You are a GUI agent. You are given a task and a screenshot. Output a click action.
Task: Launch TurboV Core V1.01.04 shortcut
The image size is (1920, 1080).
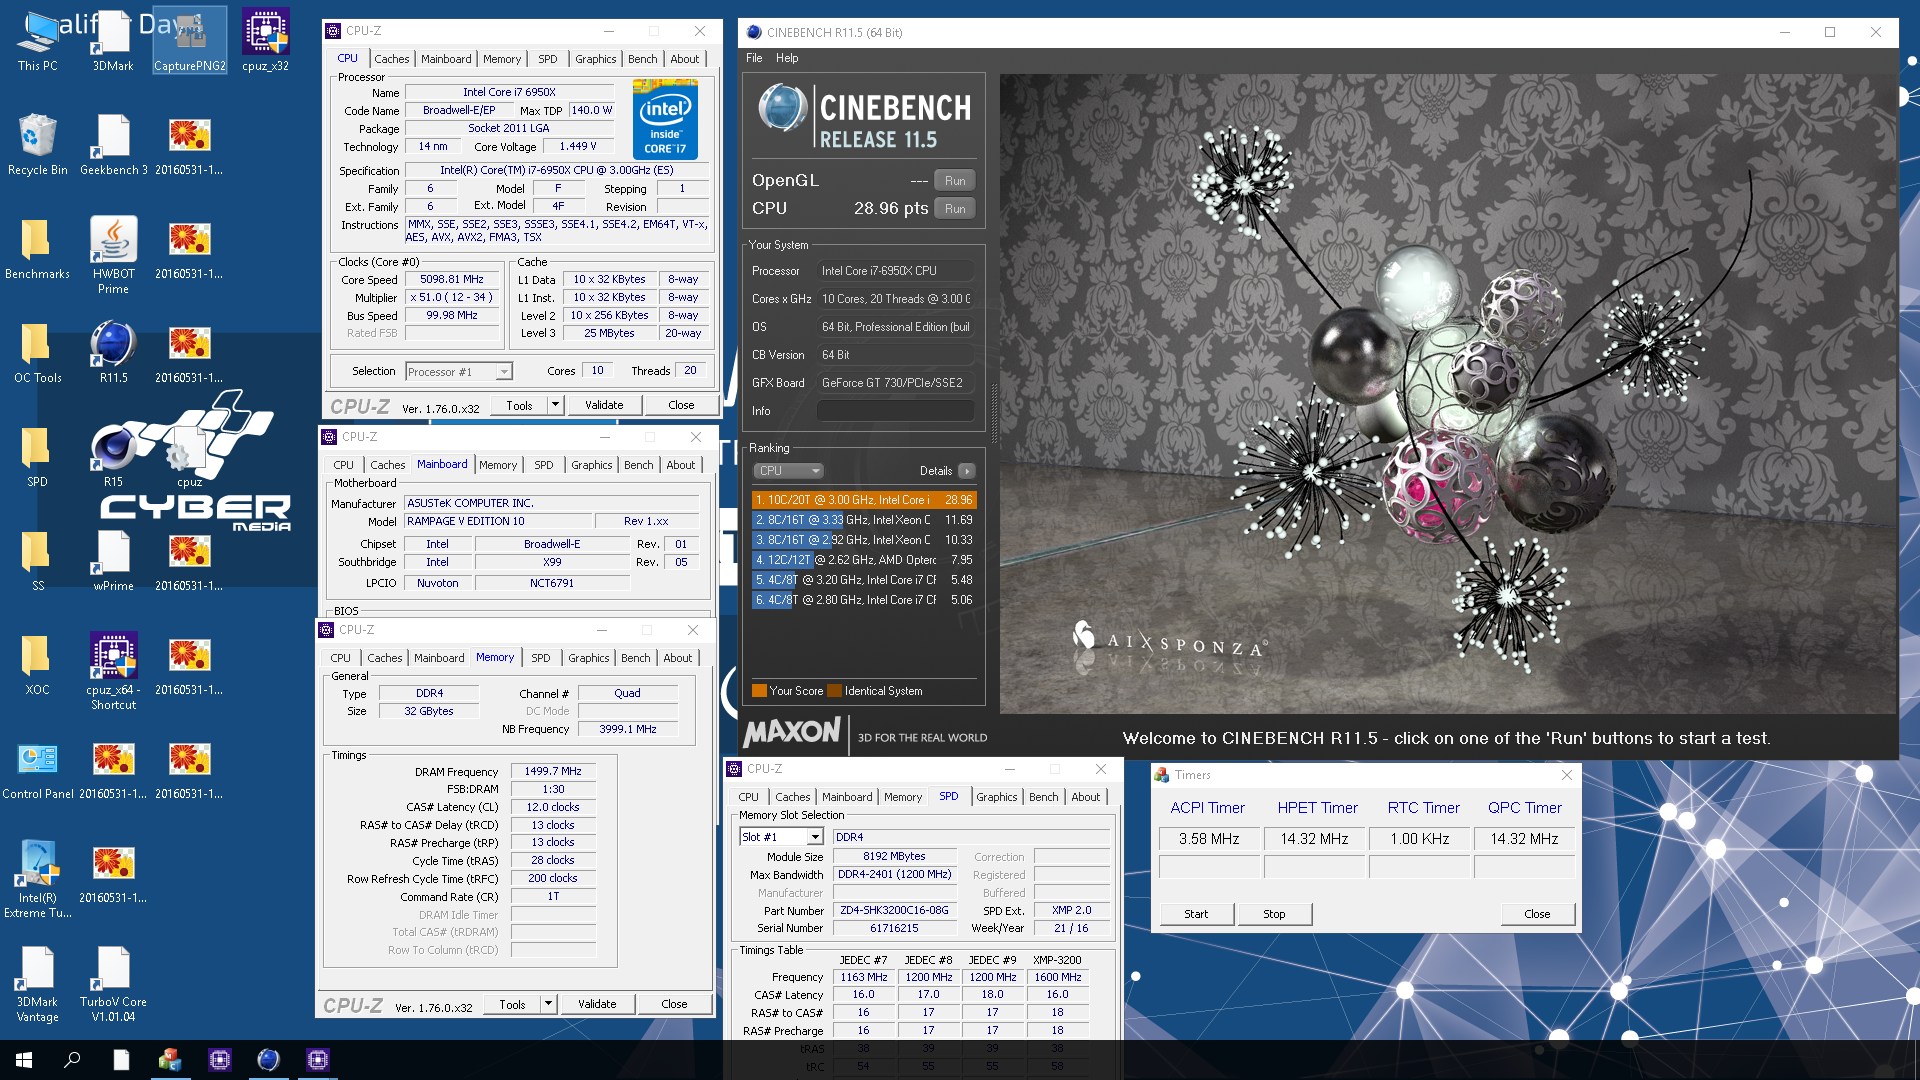click(113, 982)
